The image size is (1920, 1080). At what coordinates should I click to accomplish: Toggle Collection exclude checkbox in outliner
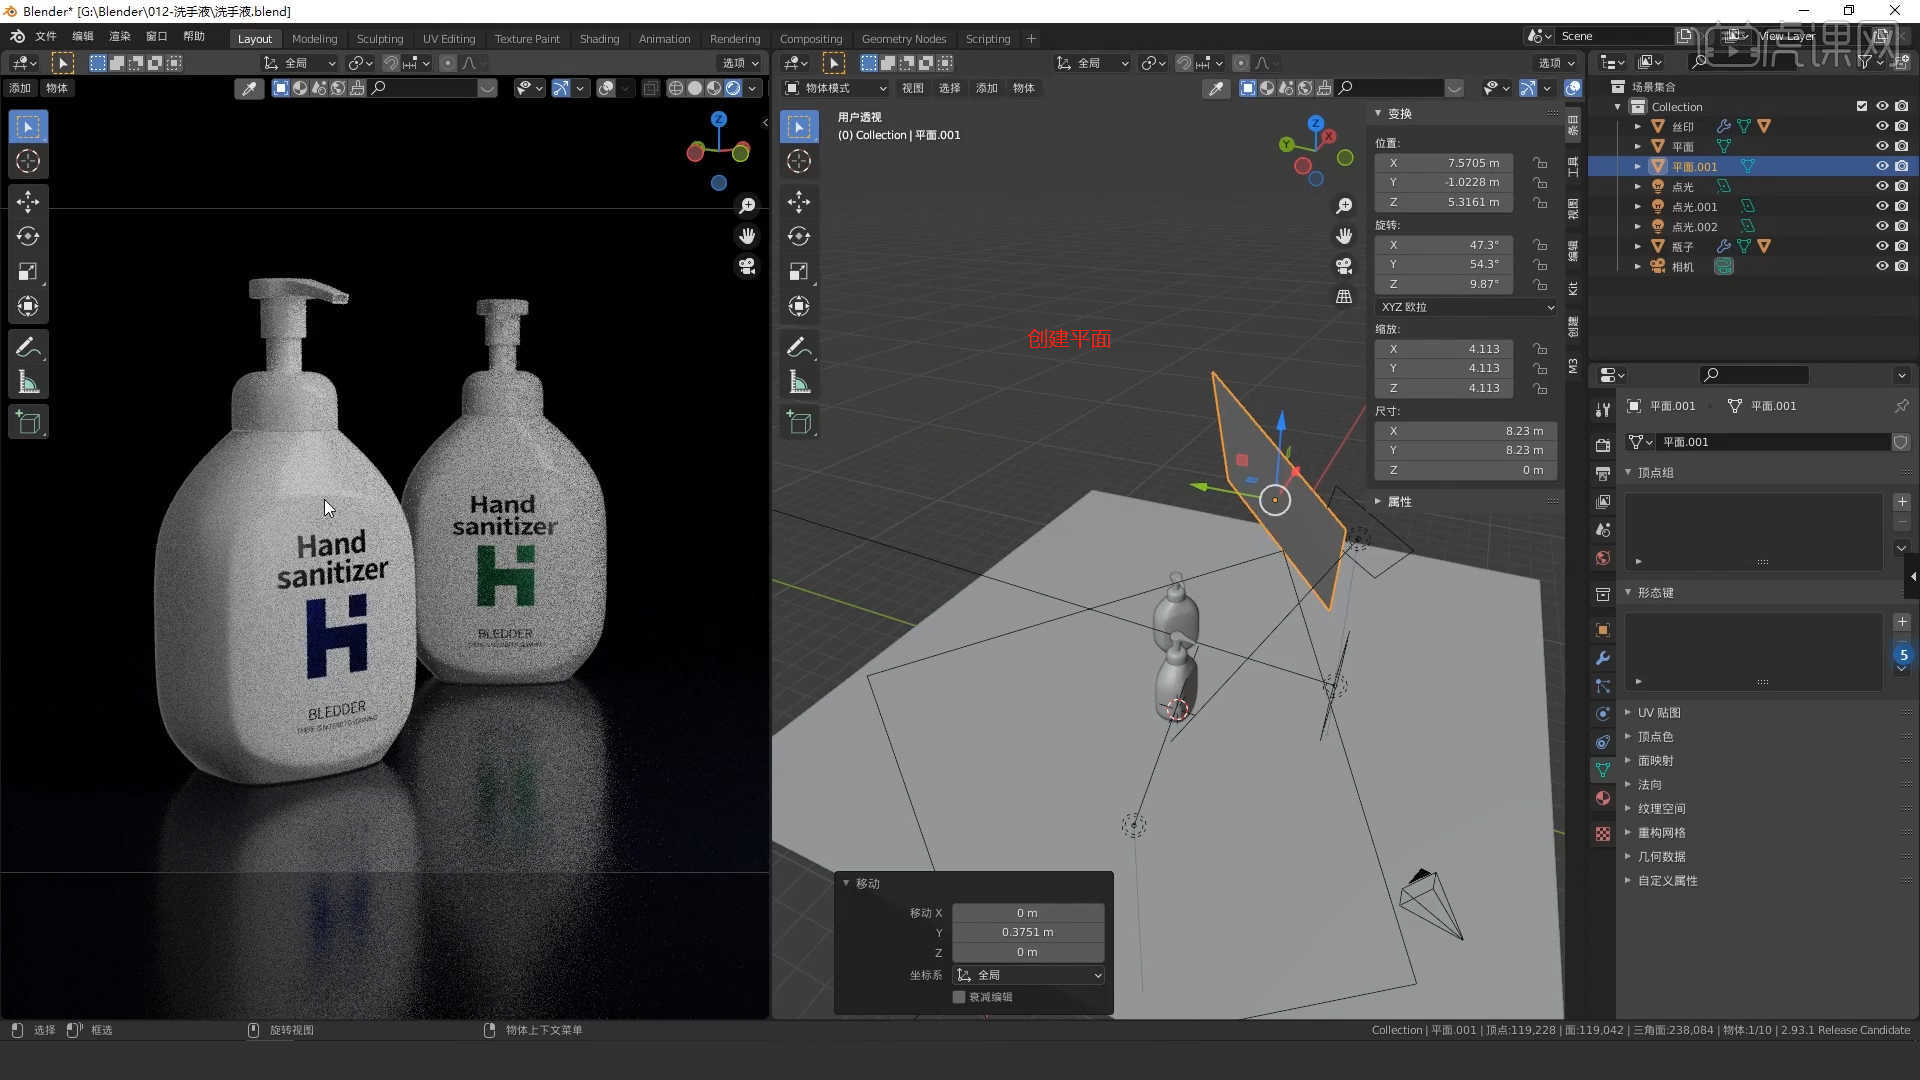point(1861,106)
